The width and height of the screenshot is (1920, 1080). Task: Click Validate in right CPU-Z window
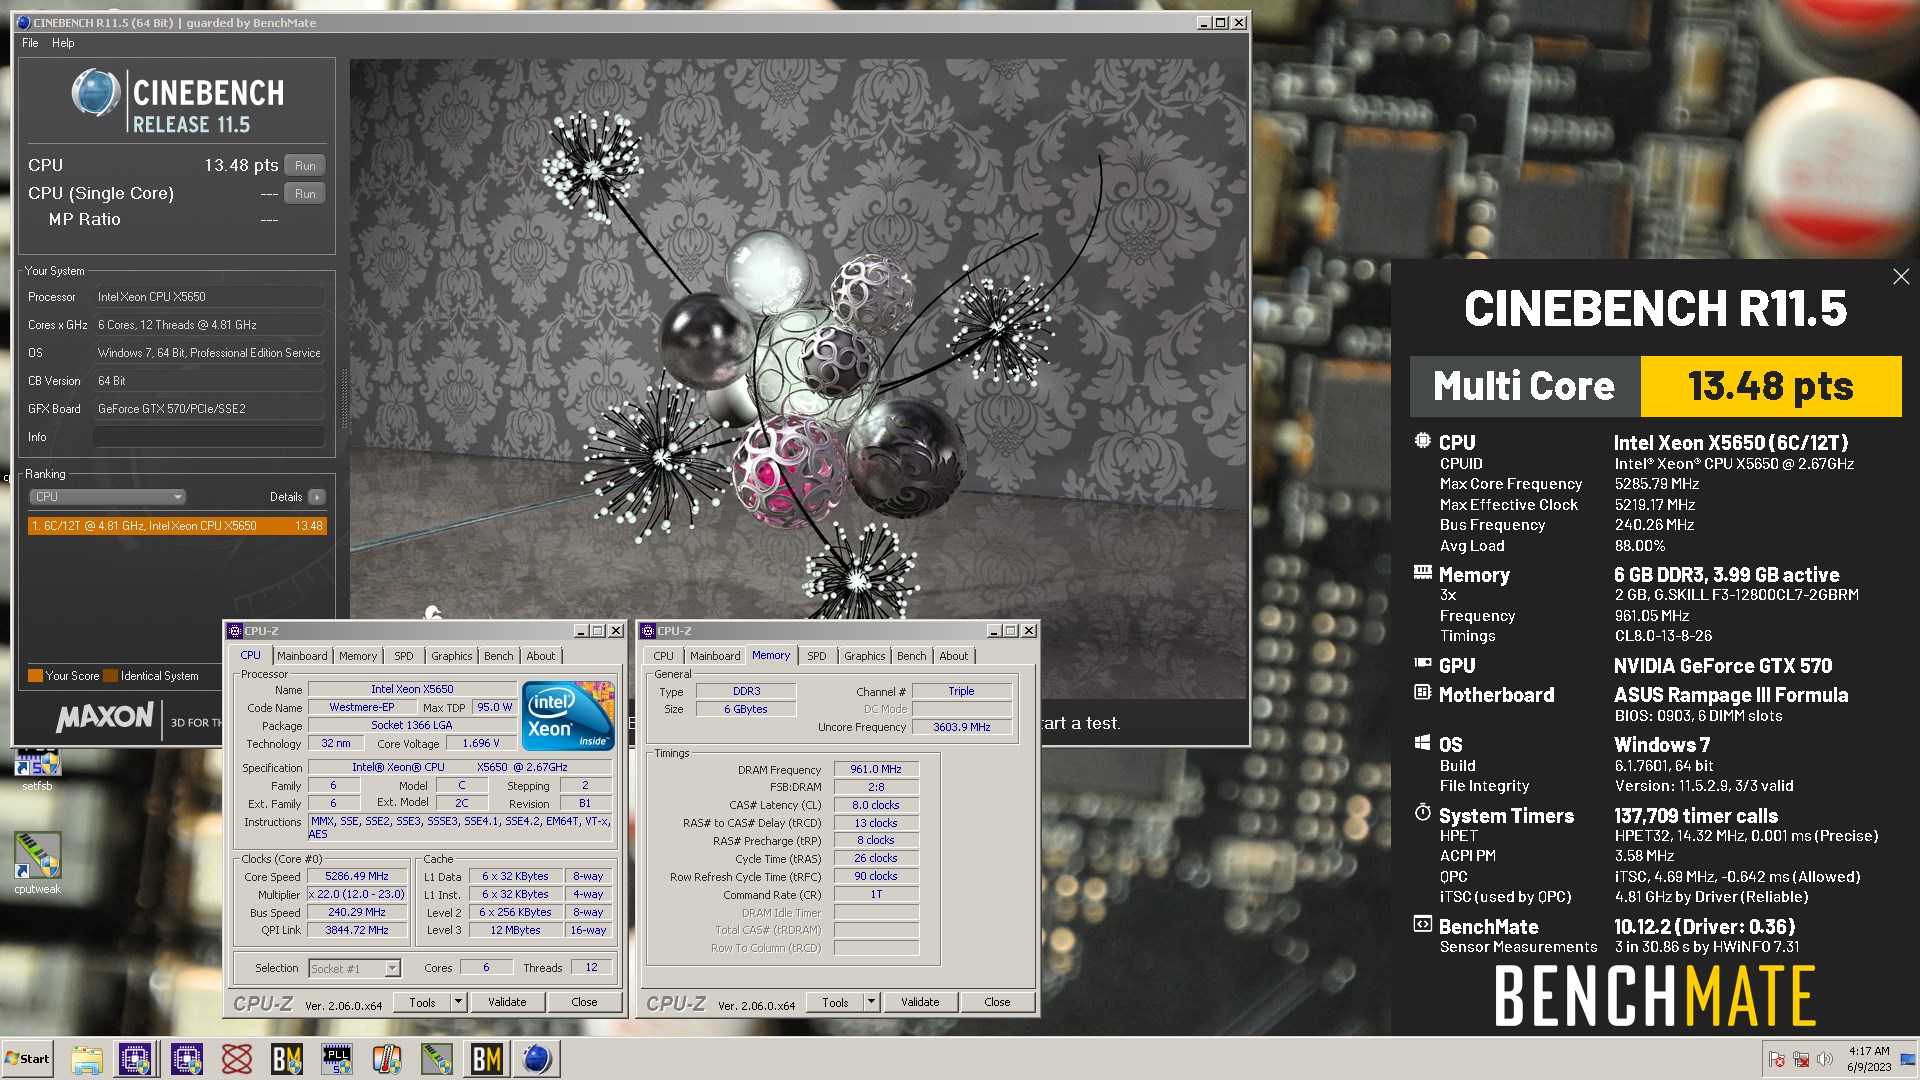pyautogui.click(x=920, y=1002)
